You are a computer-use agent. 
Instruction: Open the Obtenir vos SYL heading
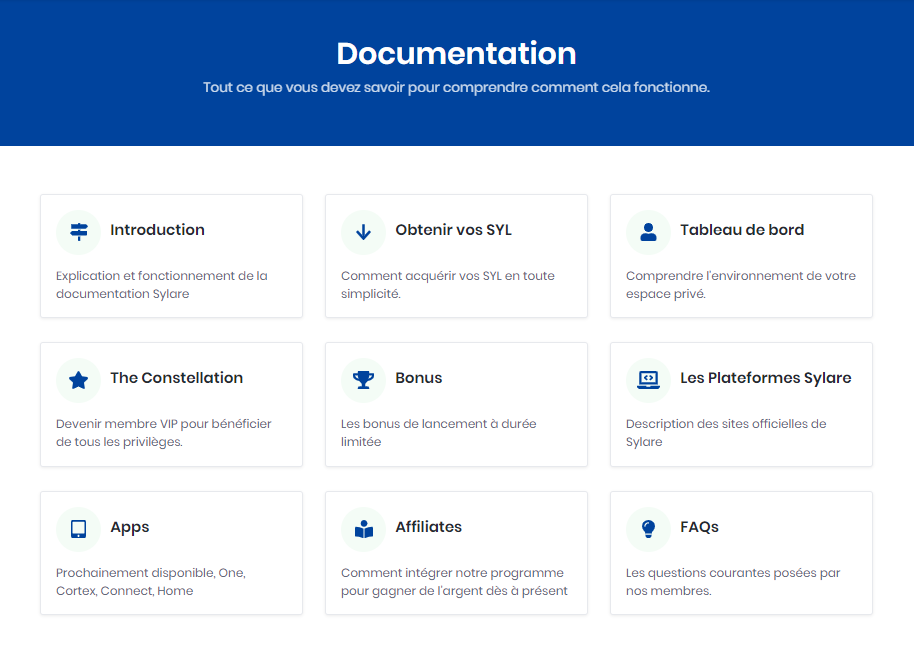coord(453,230)
